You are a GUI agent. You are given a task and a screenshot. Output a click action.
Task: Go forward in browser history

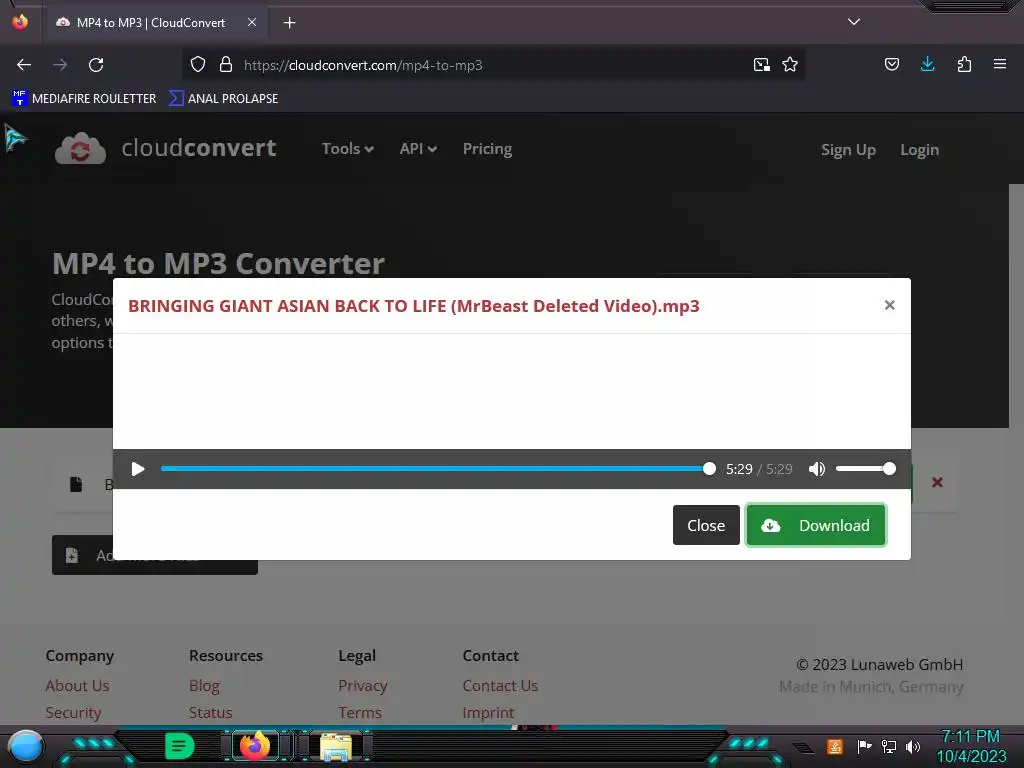click(x=60, y=65)
